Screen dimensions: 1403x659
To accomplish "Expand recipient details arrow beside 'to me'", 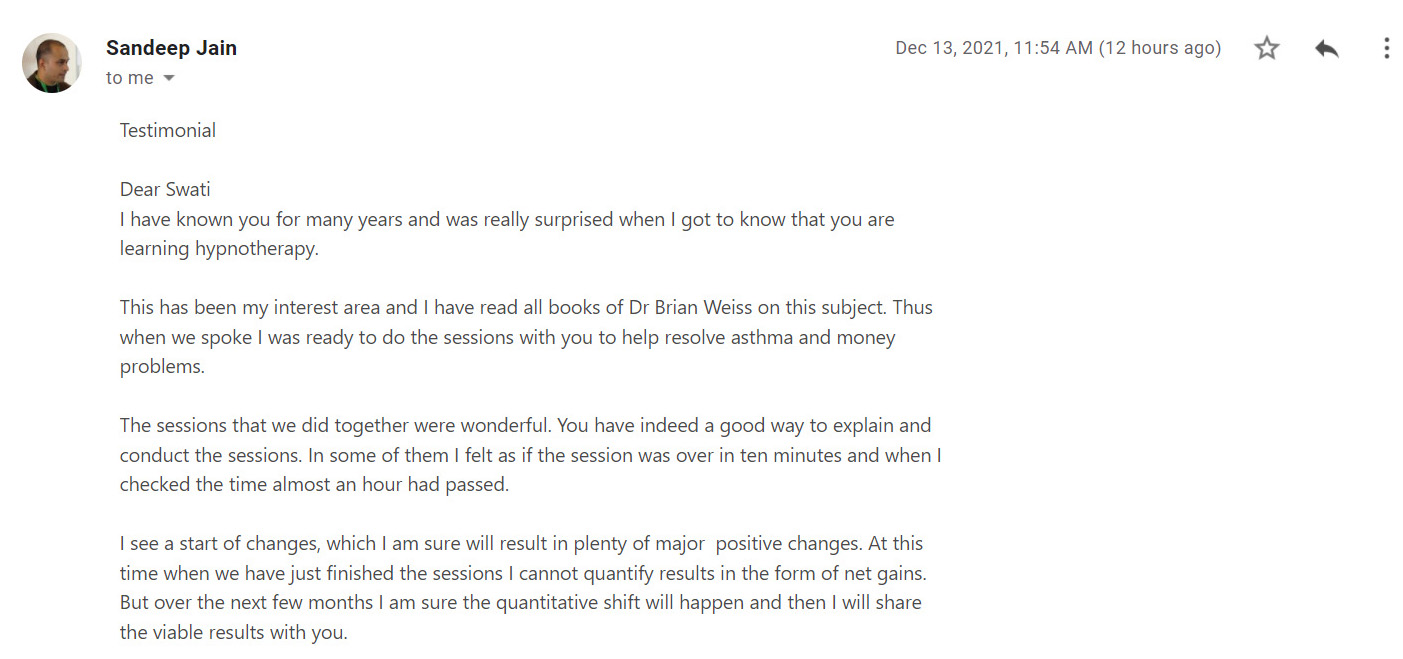I will [x=168, y=79].
